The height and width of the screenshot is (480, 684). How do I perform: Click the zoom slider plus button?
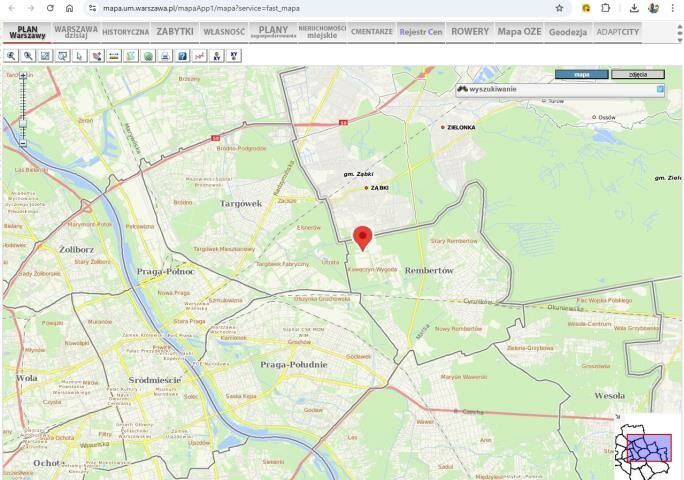point(22,76)
